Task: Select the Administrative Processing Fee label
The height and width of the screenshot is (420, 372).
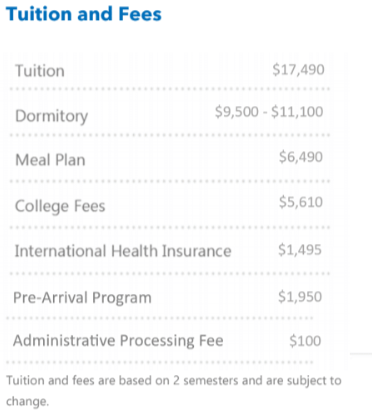Action: (118, 341)
